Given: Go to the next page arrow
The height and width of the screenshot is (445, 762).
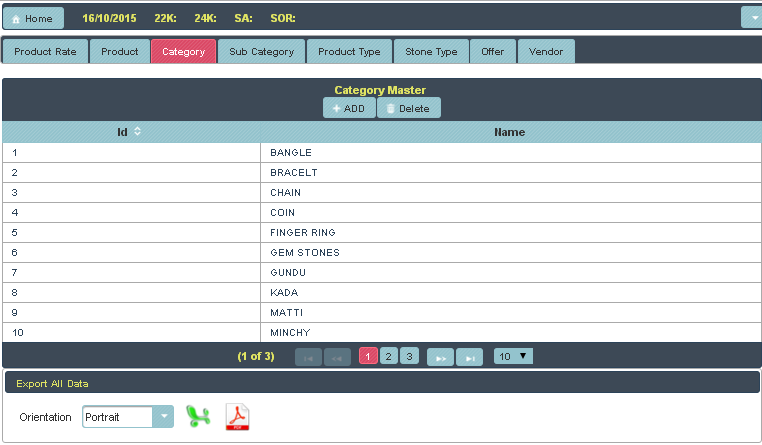Looking at the screenshot, I should [x=440, y=357].
